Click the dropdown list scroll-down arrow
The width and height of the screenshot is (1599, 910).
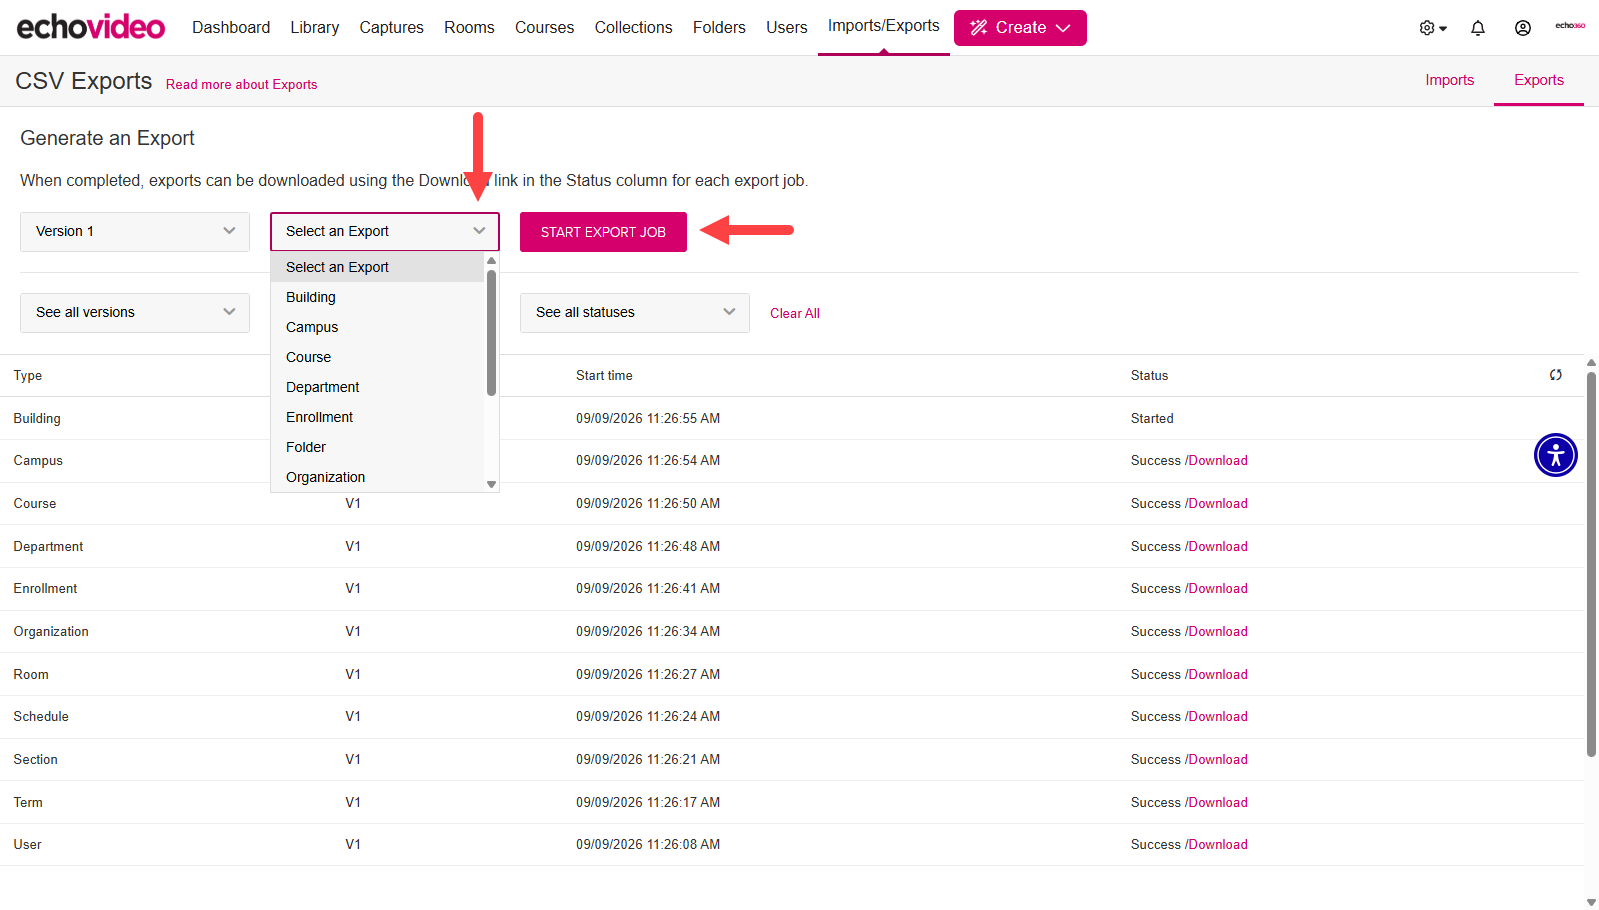(491, 484)
